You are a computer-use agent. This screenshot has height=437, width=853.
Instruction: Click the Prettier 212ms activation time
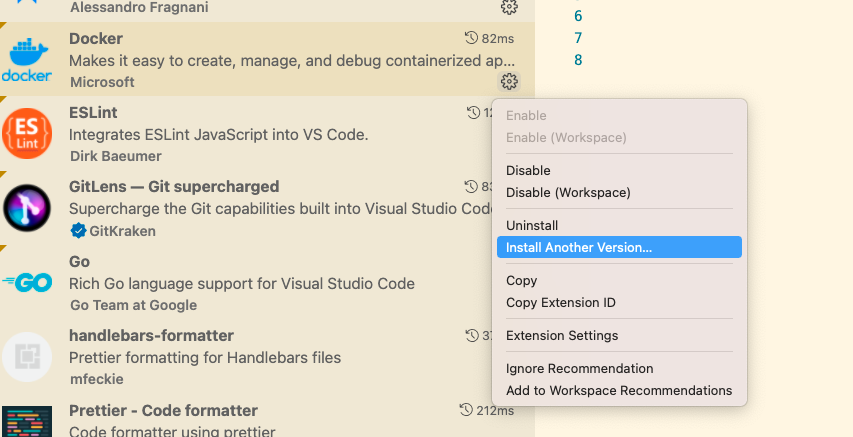(x=495, y=410)
